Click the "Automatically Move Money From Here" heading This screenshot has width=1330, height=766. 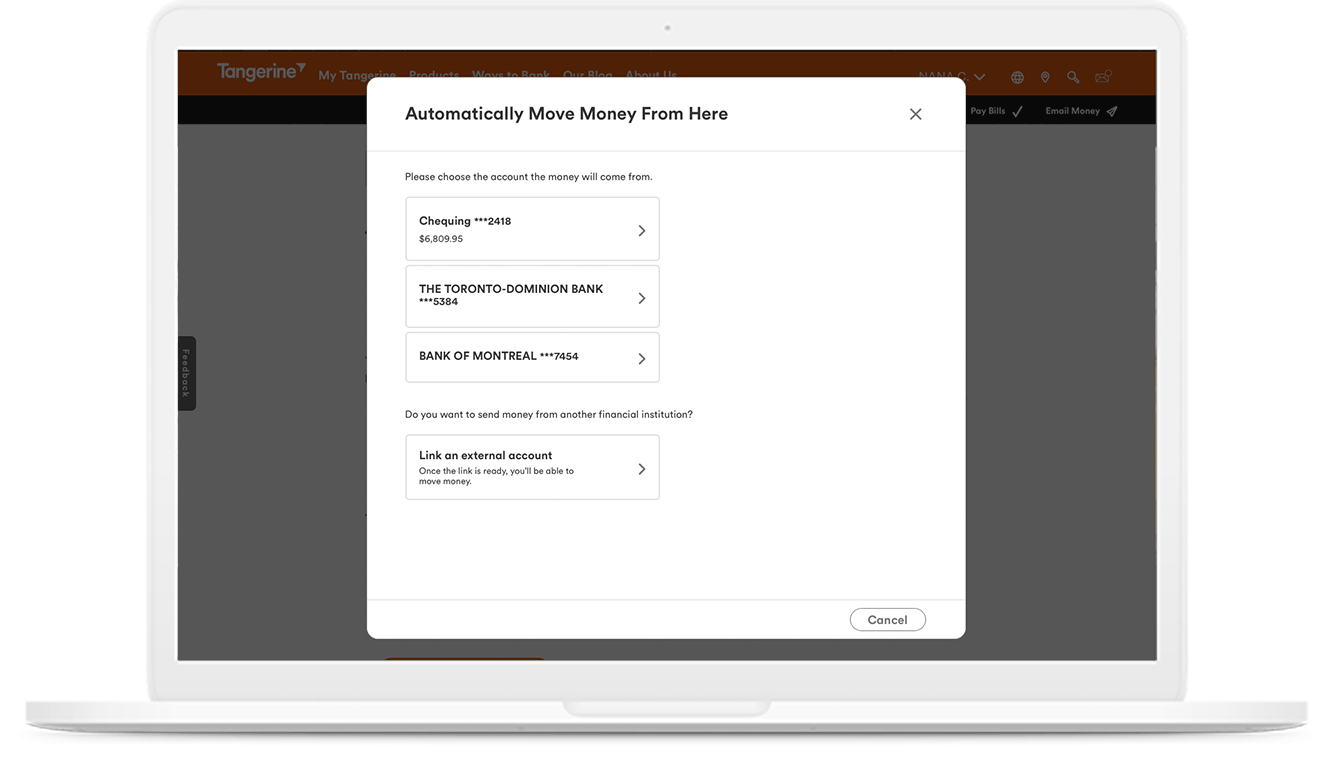(x=566, y=114)
